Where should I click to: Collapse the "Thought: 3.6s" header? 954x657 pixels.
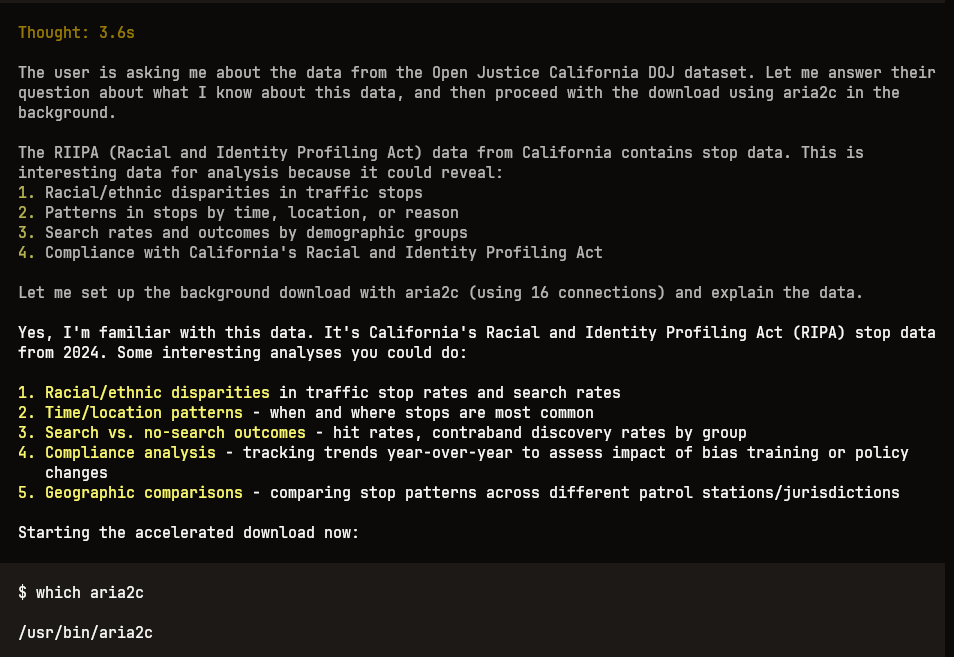[x=76, y=33]
